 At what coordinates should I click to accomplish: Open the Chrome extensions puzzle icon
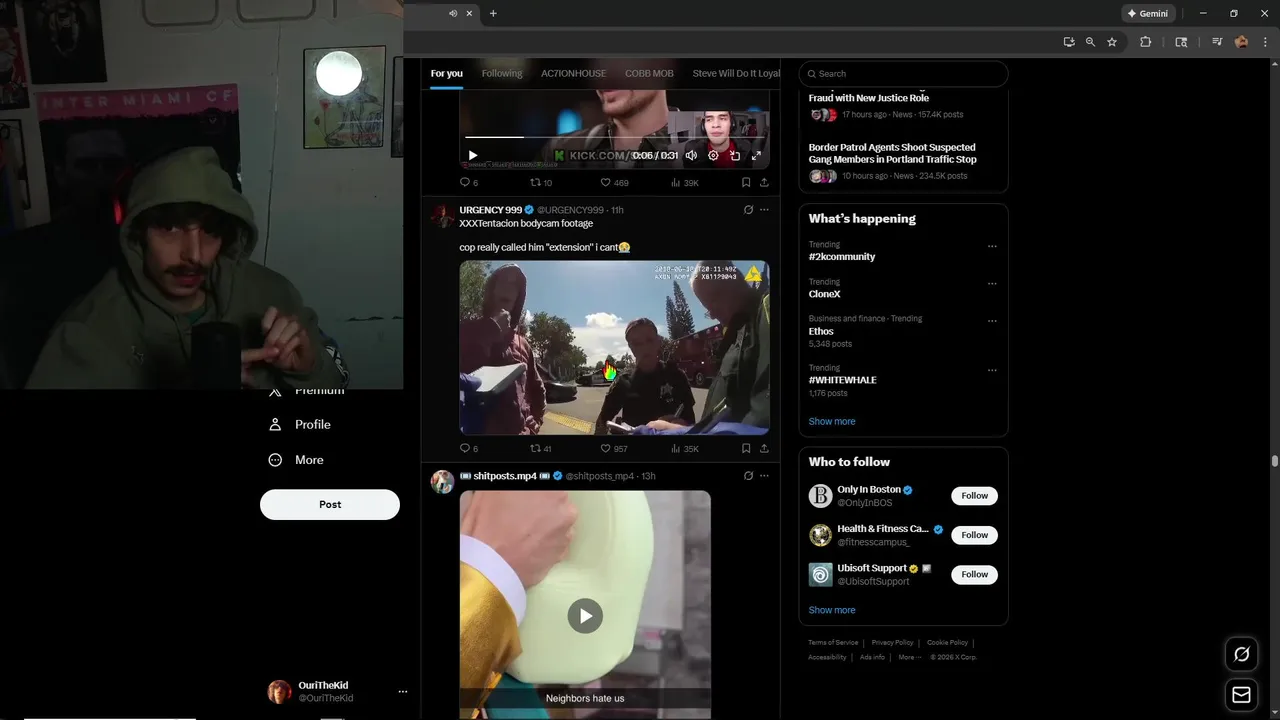click(1146, 42)
